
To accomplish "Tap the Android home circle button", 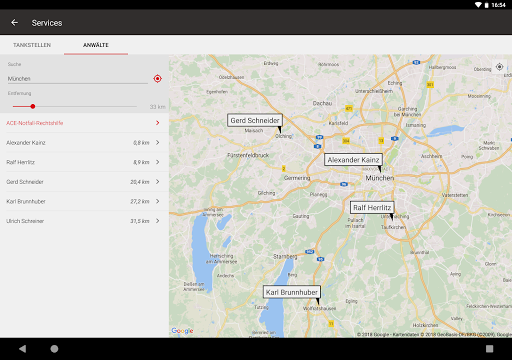I will tap(54, 349).
